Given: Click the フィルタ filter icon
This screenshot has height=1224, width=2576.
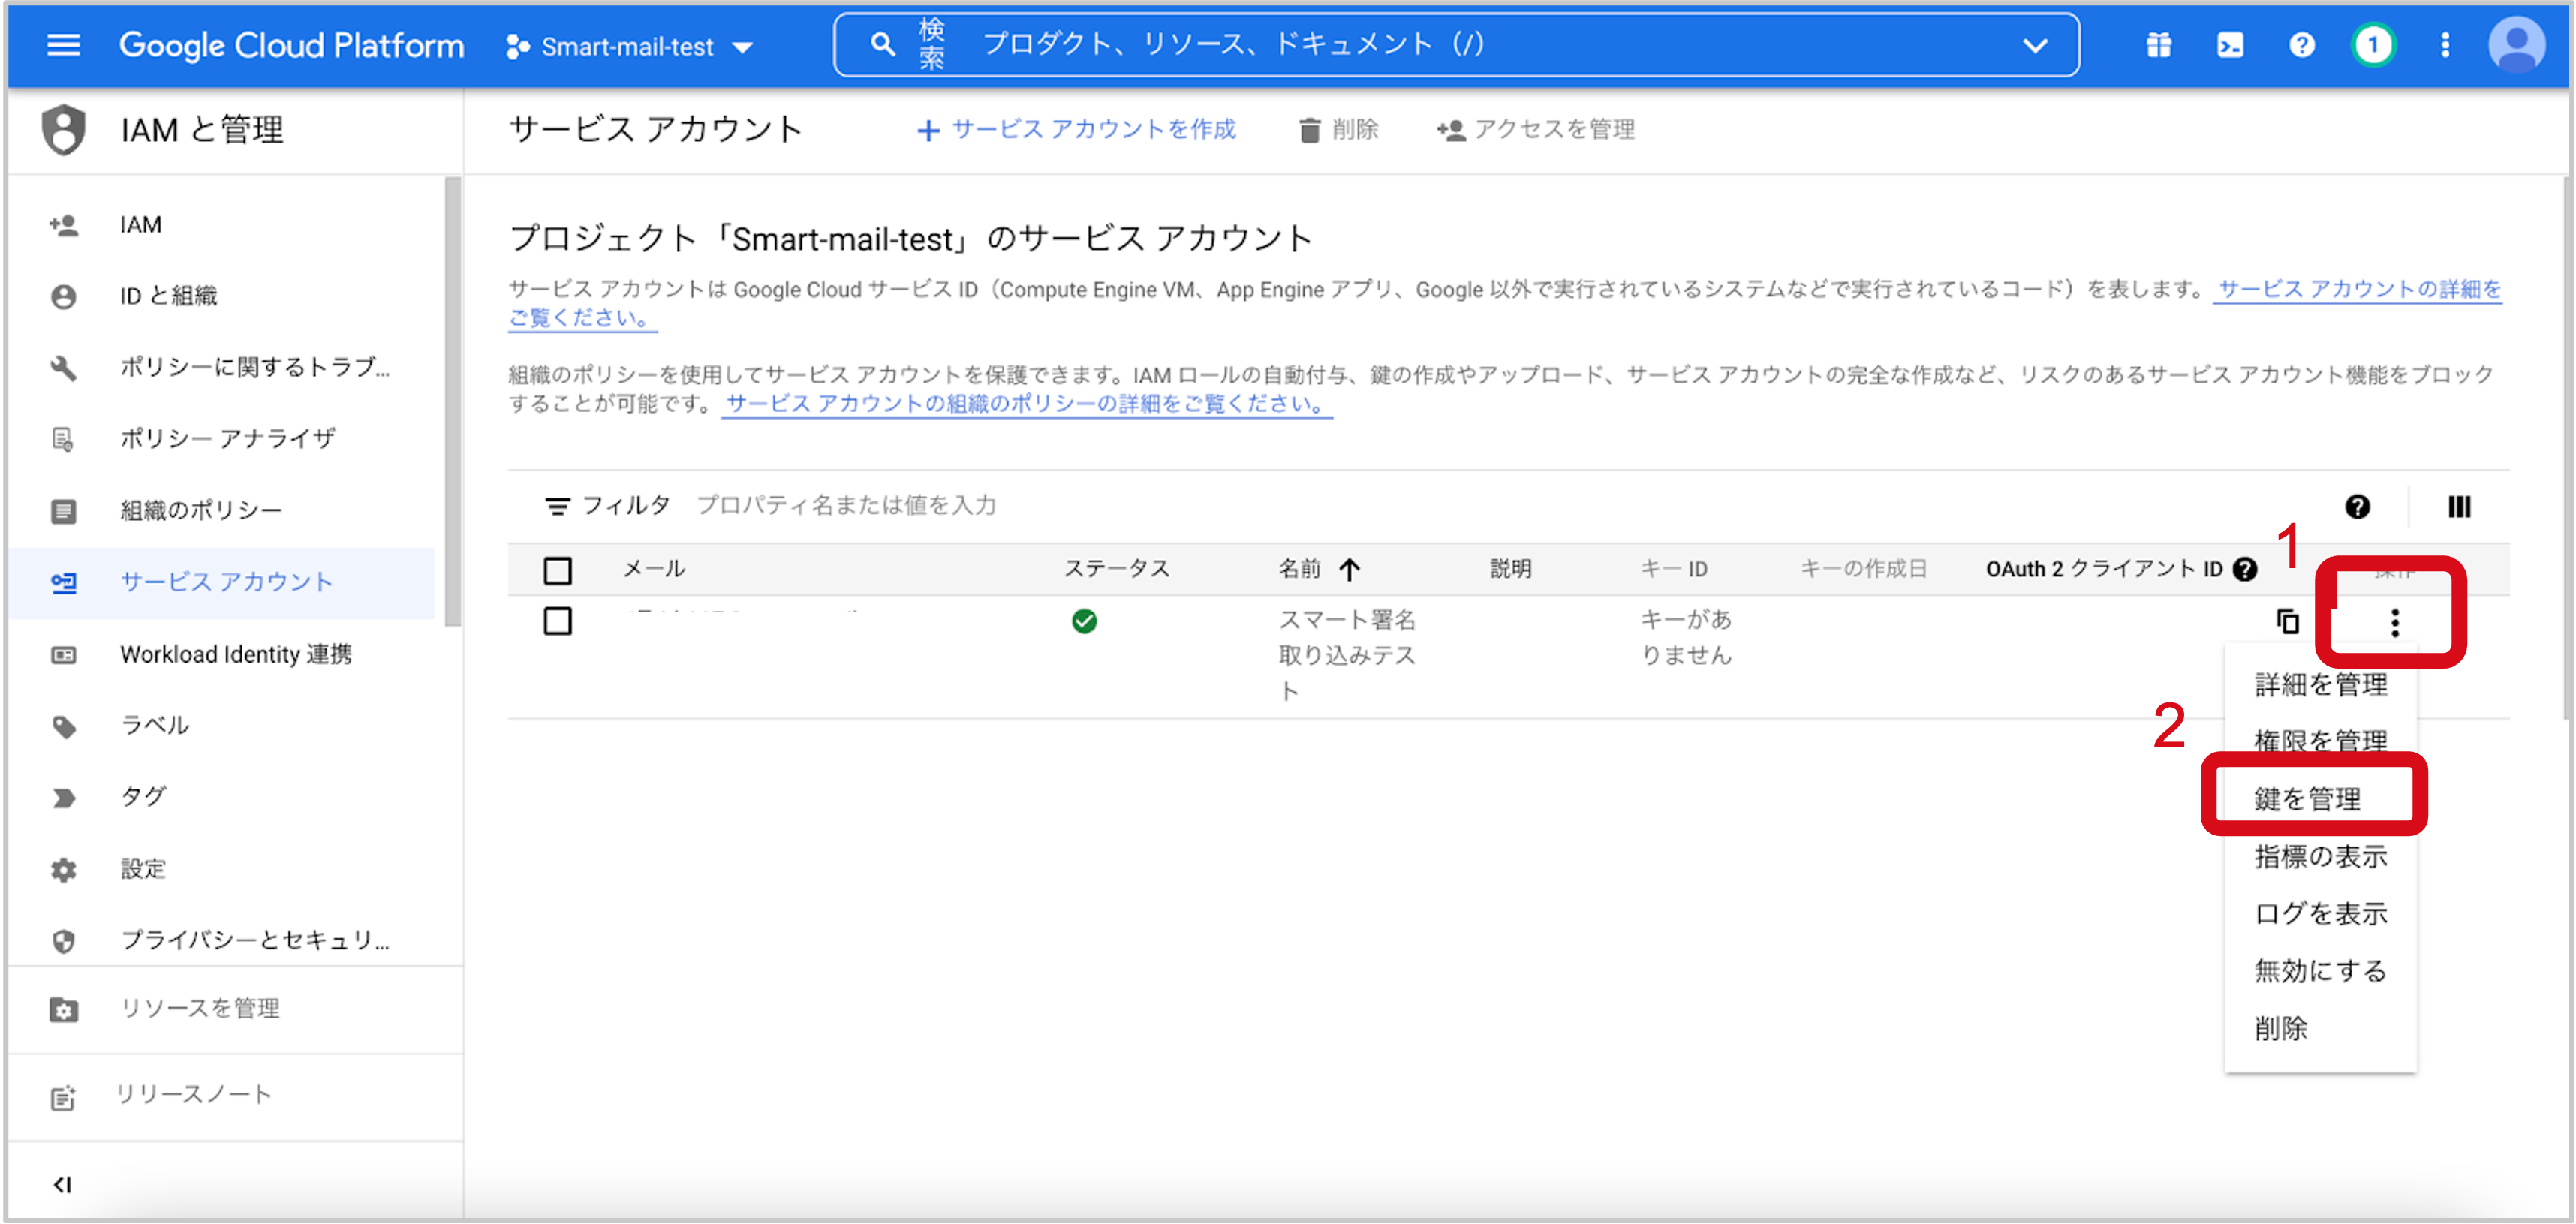Looking at the screenshot, I should (557, 506).
